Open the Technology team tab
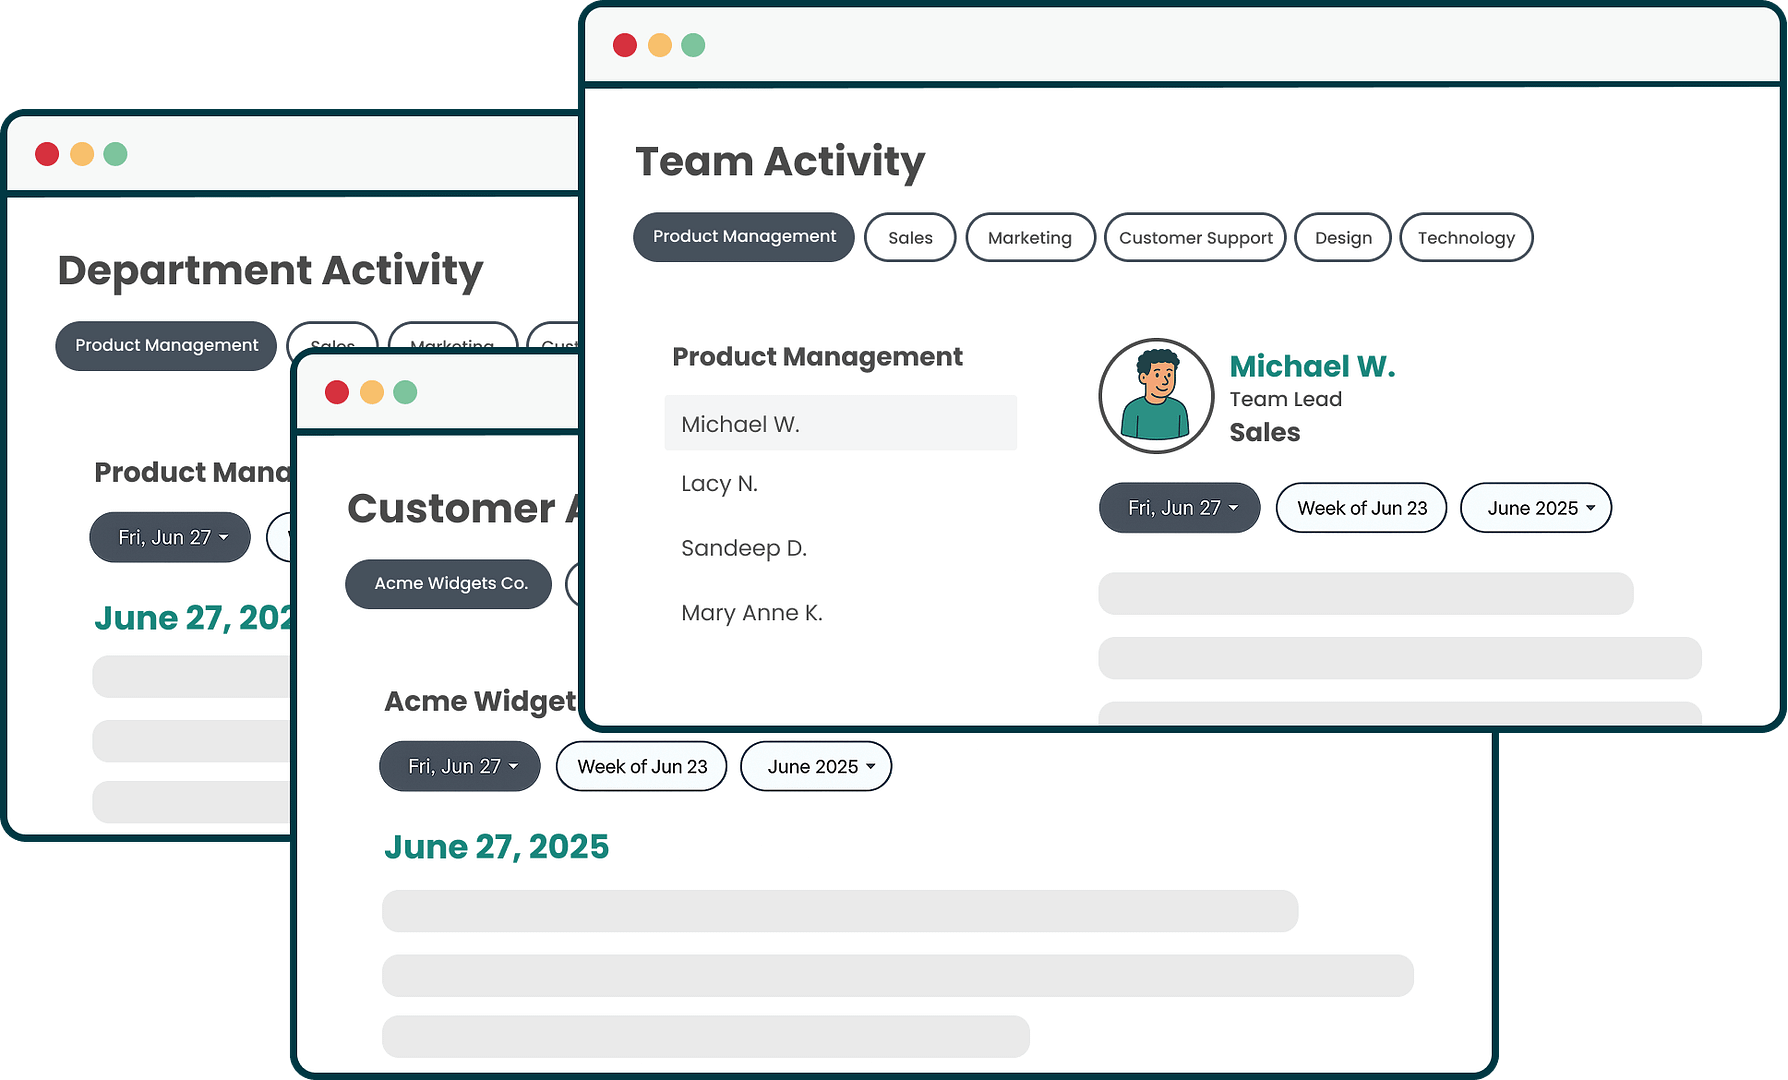Viewport: 1788px width, 1080px height. coord(1465,238)
